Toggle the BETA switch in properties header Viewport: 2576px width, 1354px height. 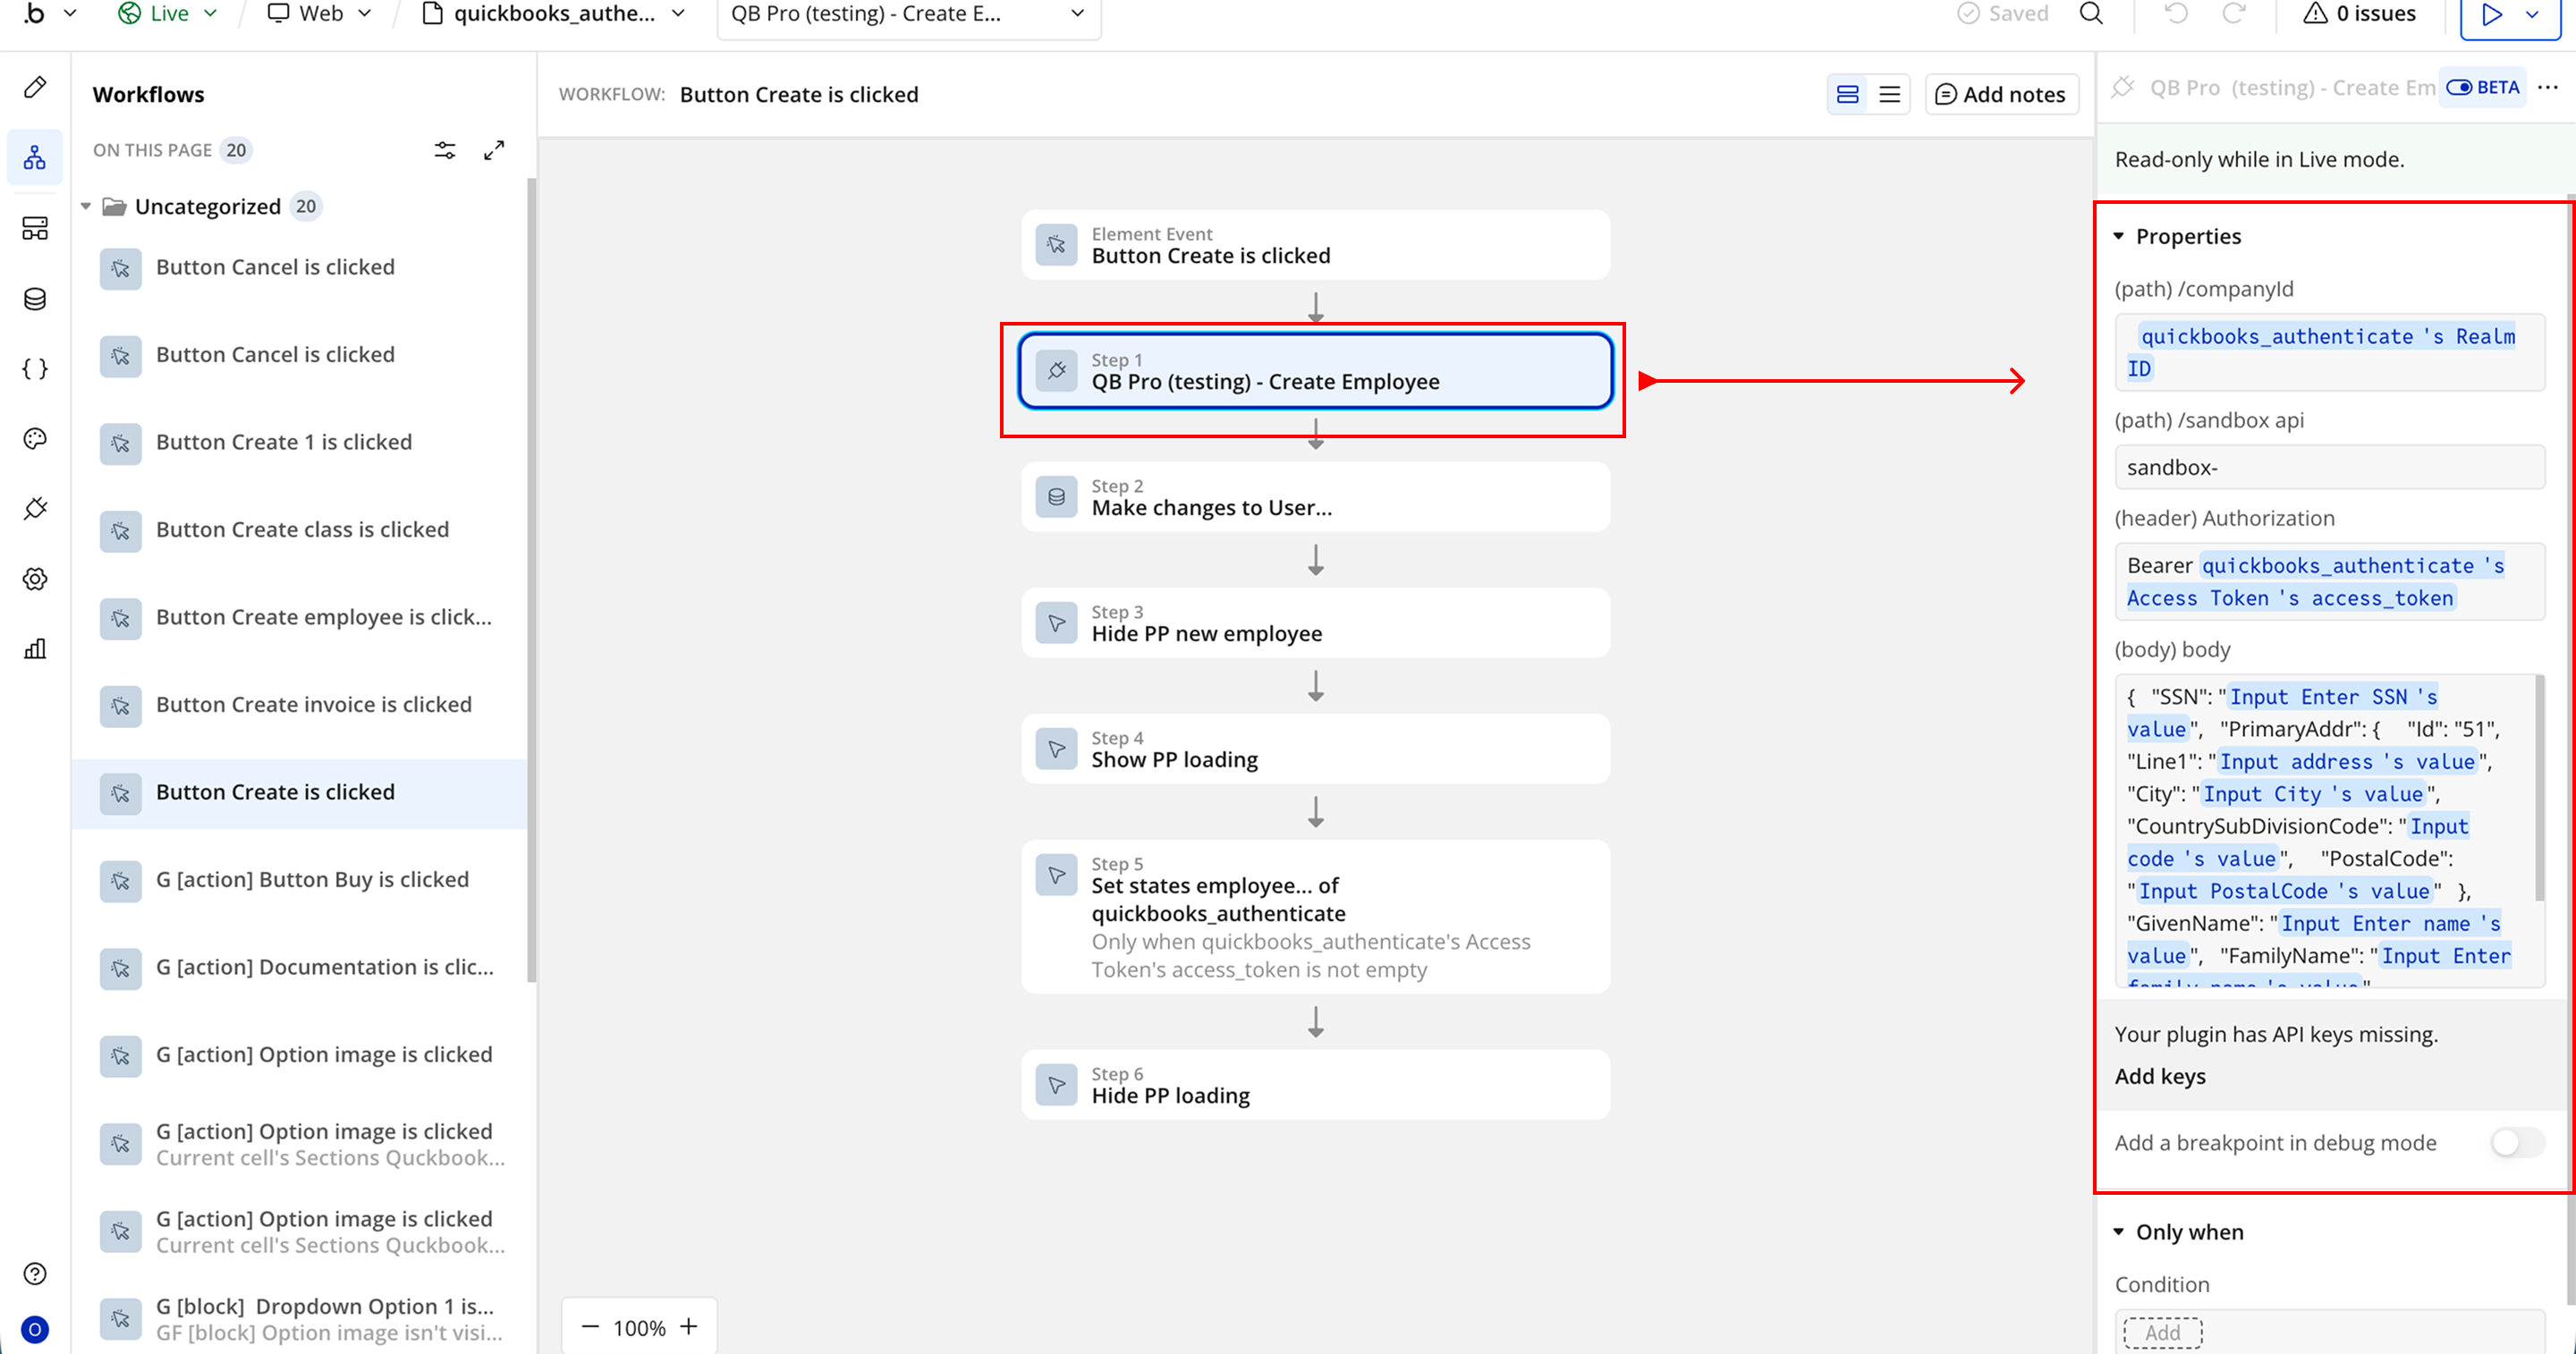point(2460,88)
